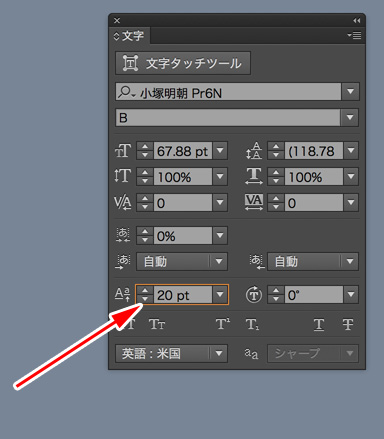Viewport: 384px width, 439px height.
Task: Click the baseline shift icon
Action: pos(122,295)
